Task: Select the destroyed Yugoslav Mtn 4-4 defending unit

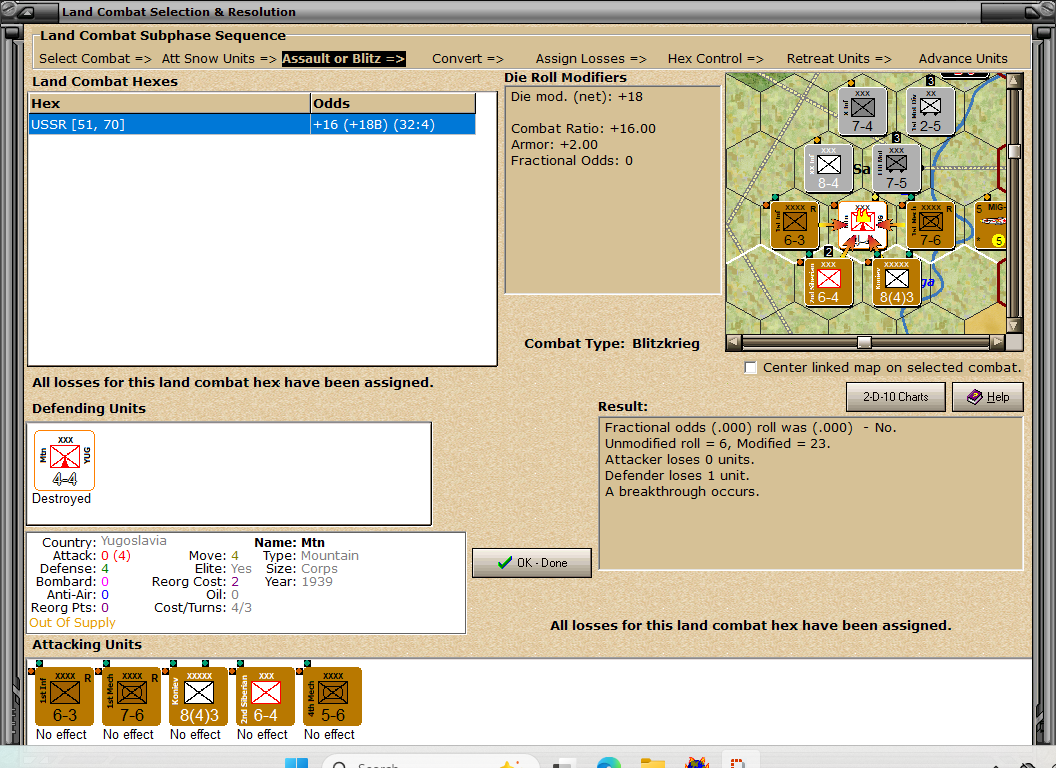Action: pos(65,461)
